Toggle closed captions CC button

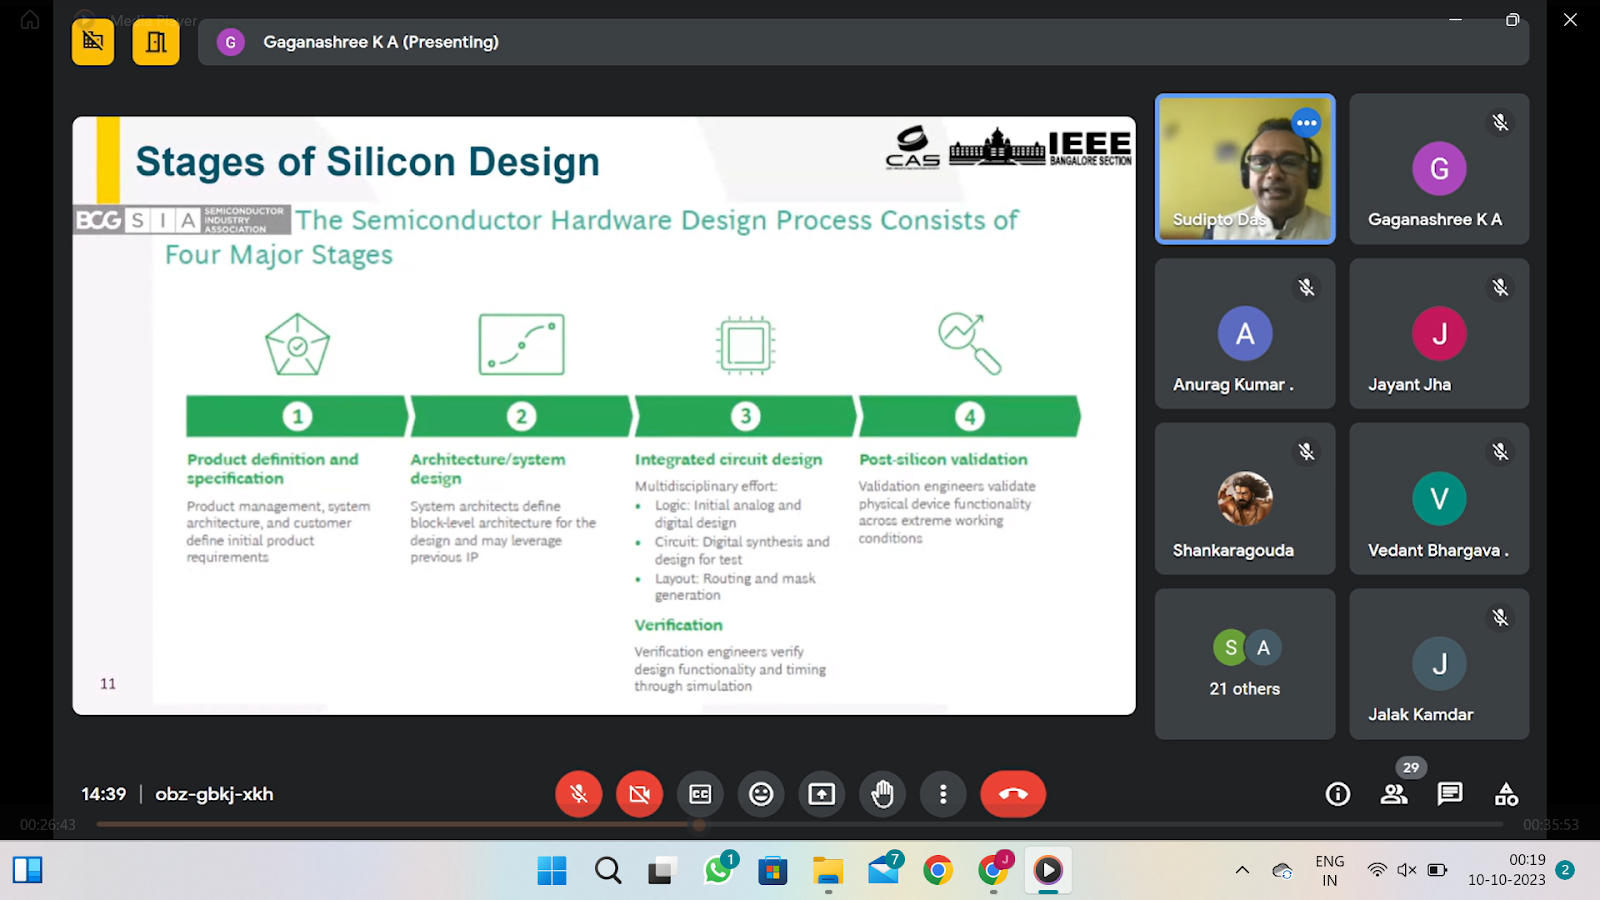tap(700, 794)
